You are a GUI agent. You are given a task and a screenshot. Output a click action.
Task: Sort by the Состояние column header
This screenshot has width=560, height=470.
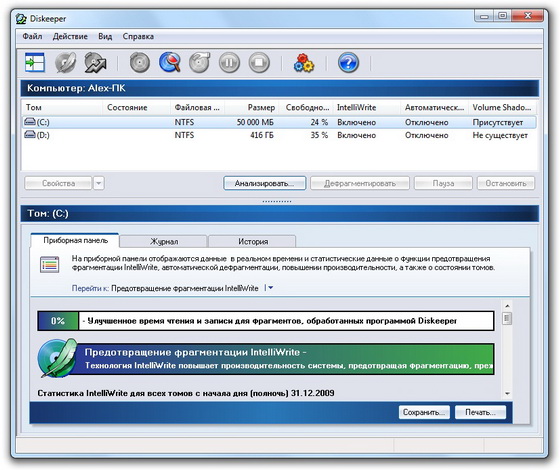(x=136, y=108)
